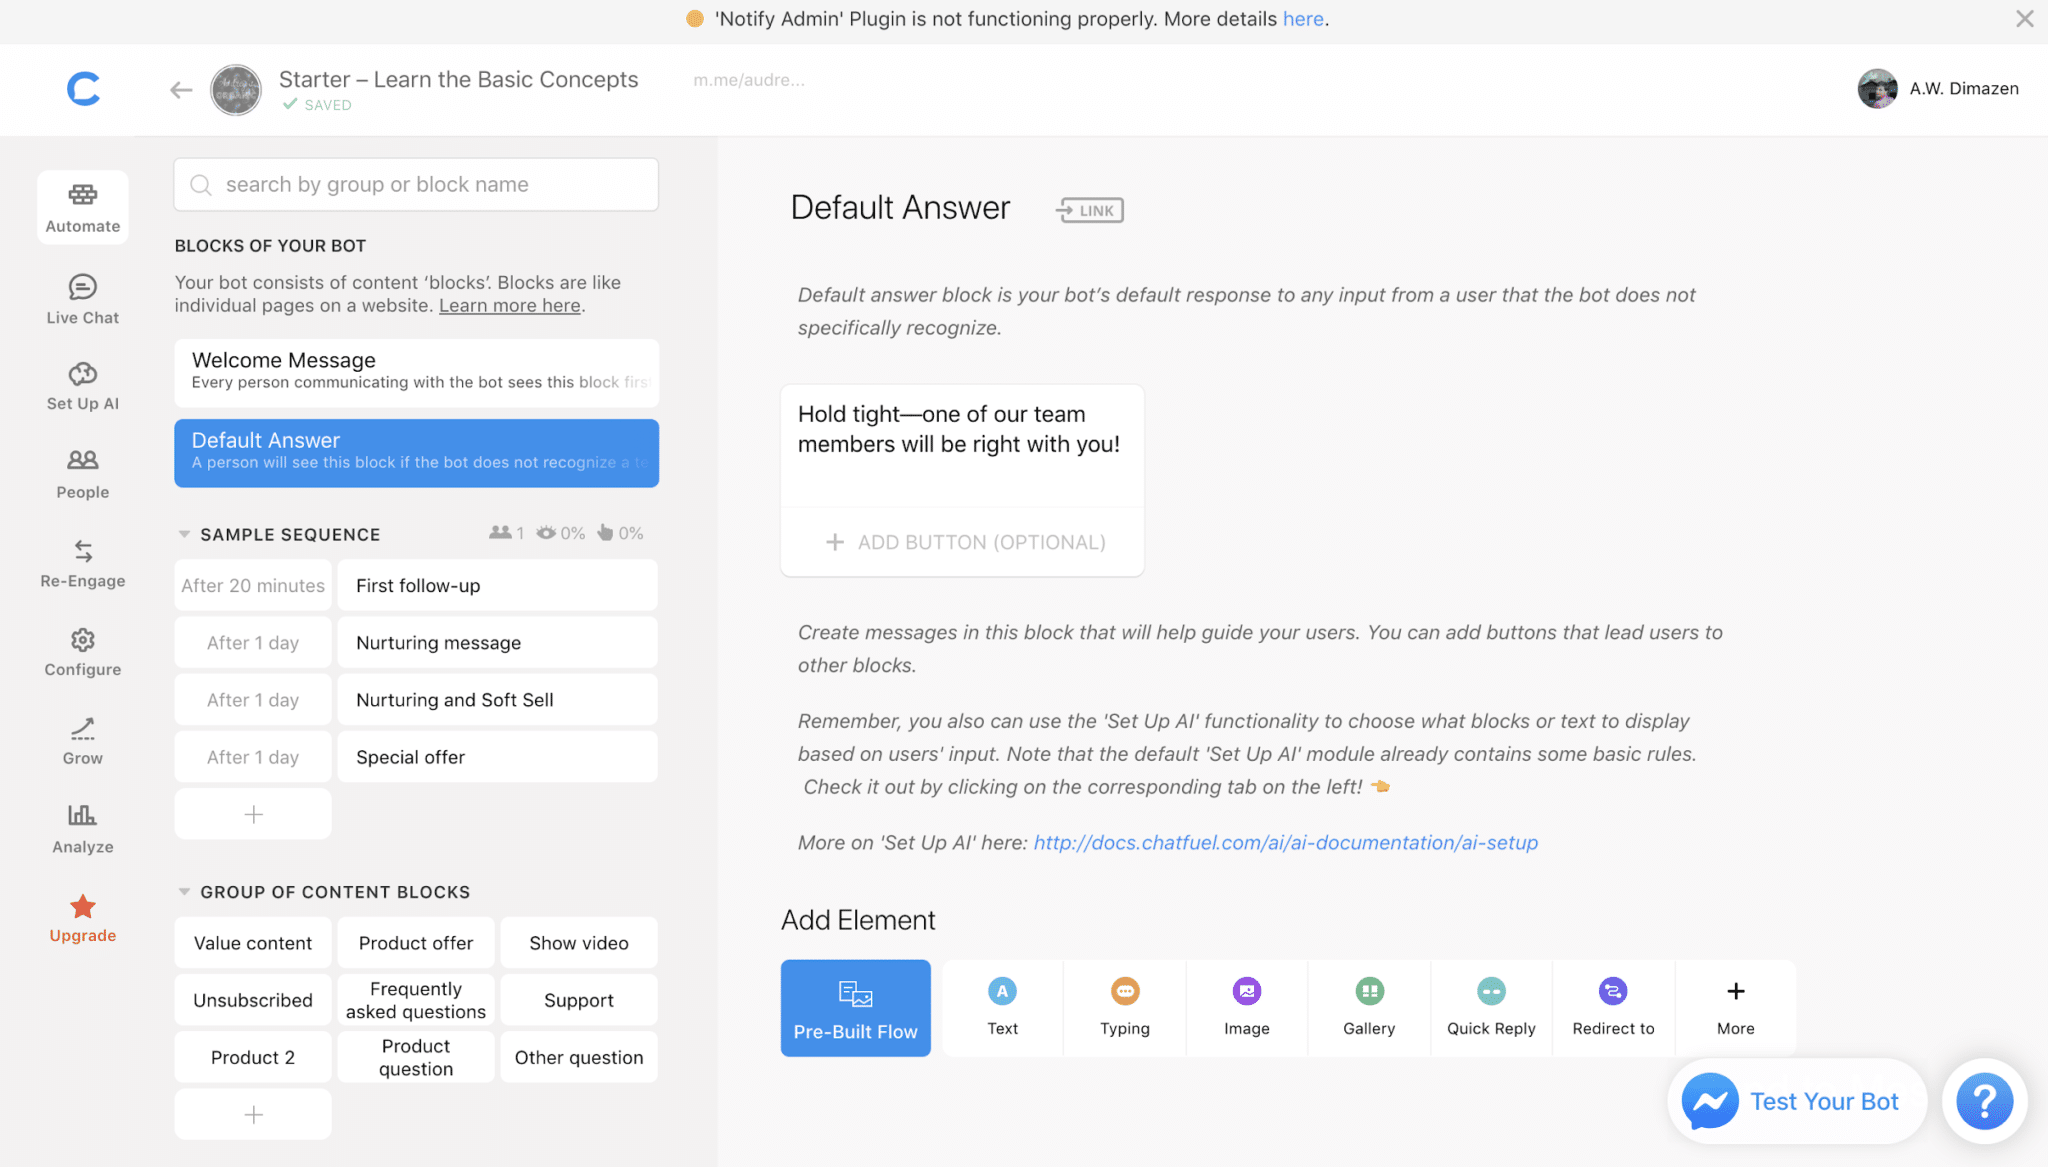
Task: Open the Live Chat section
Action: coord(82,298)
